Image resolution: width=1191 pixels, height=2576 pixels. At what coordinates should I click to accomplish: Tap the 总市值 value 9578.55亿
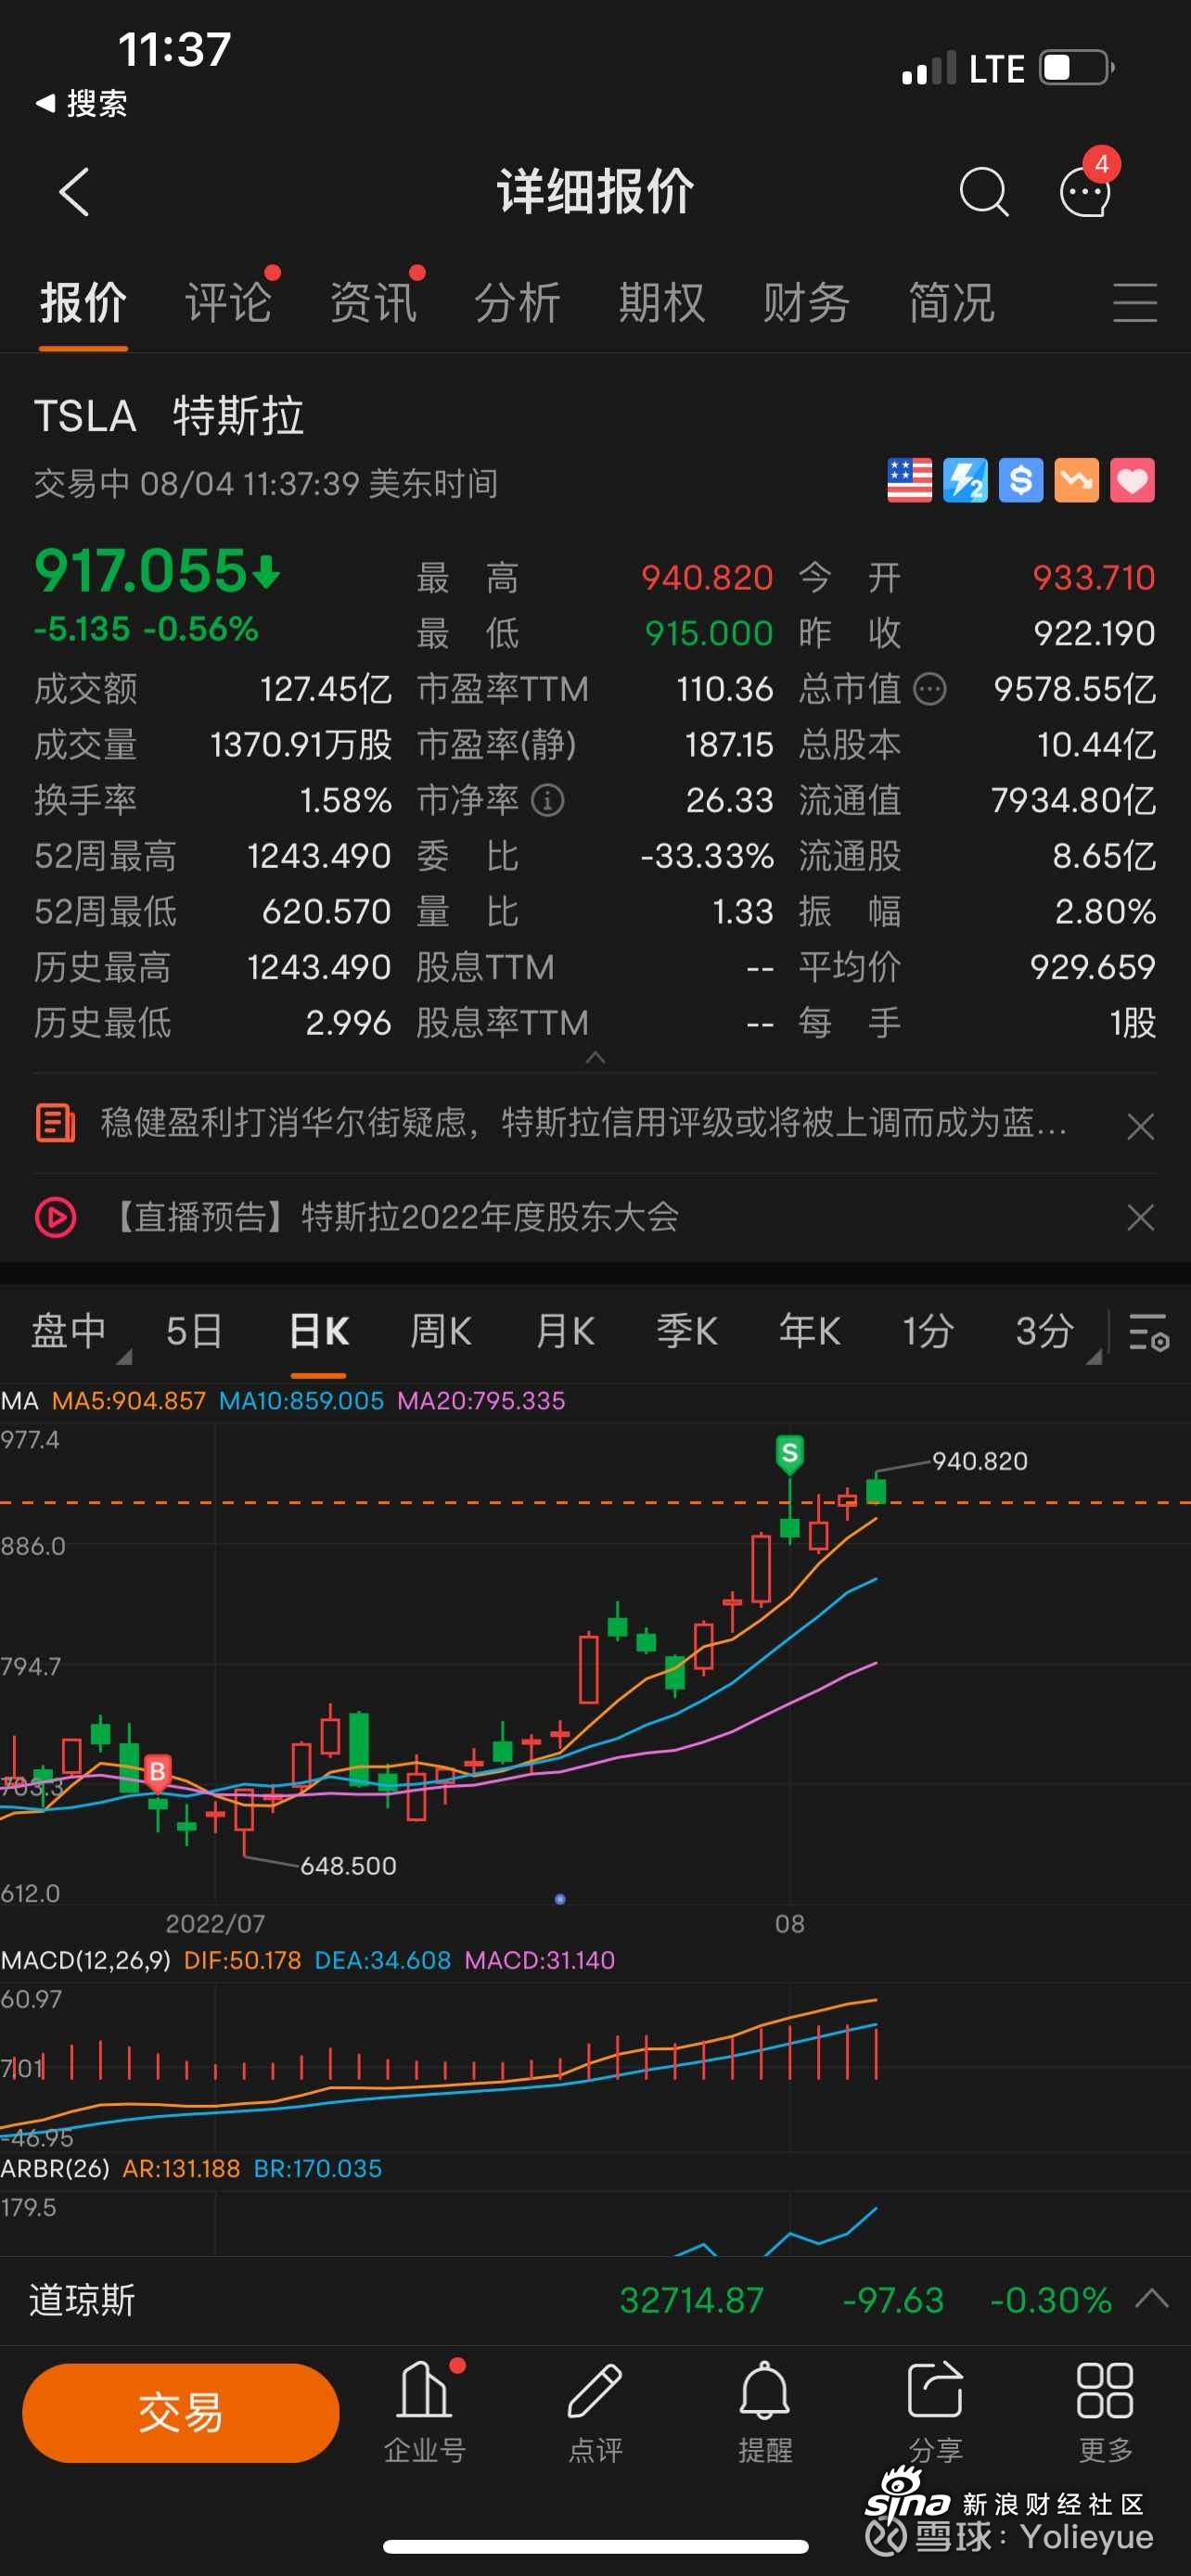1074,689
